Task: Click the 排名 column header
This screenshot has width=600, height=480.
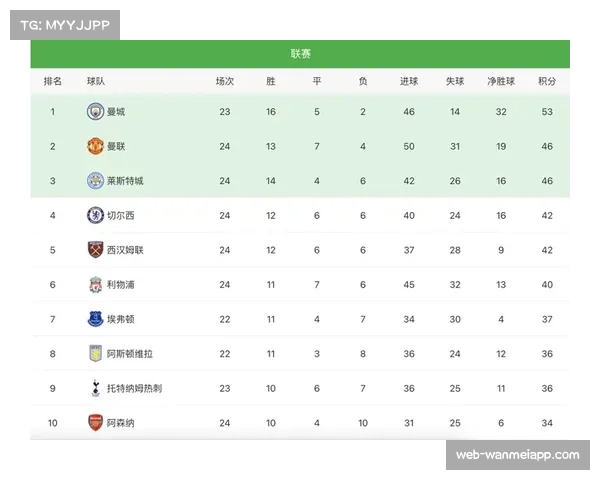Action: click(x=53, y=81)
